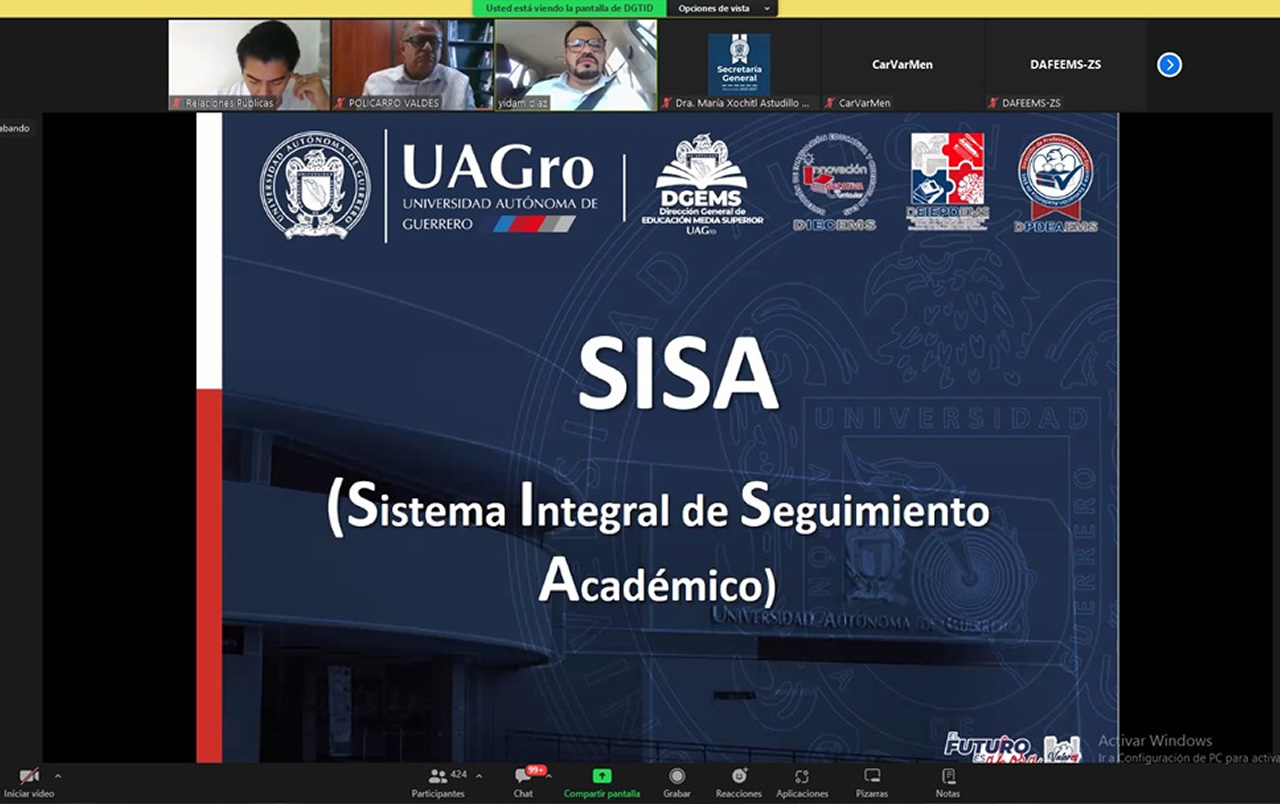The height and width of the screenshot is (804, 1280).
Task: Click the UAGro university seal logo
Action: point(315,185)
